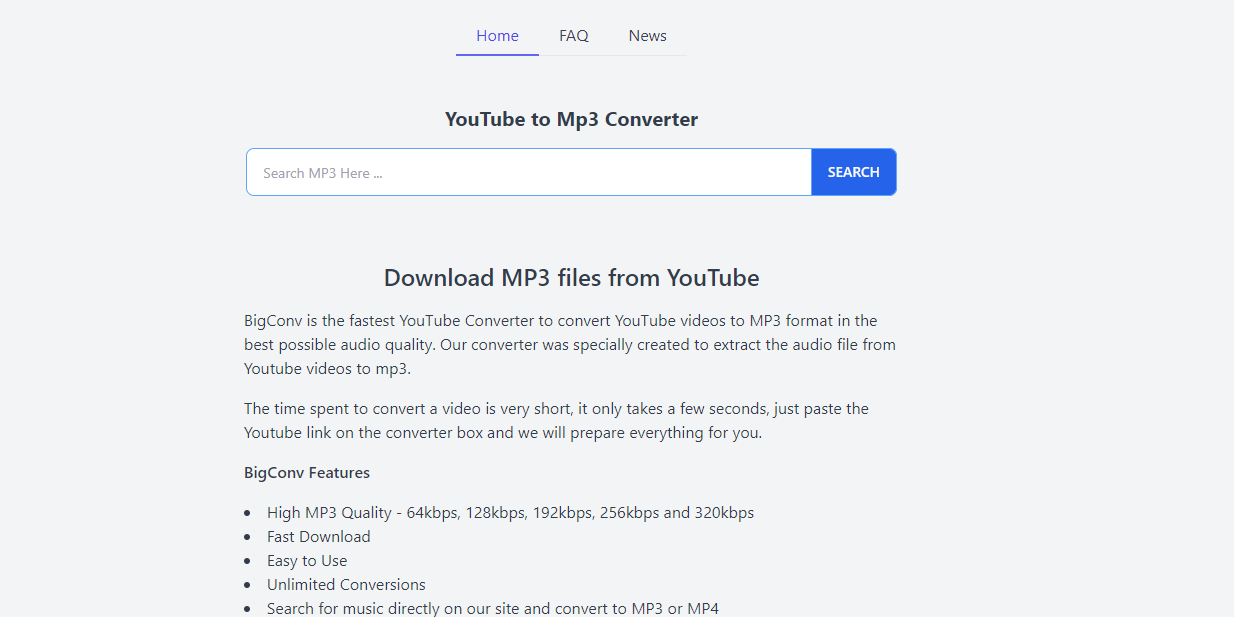The width and height of the screenshot is (1234, 617).
Task: Click the paragraph starting with The time spent
Action: pos(556,421)
